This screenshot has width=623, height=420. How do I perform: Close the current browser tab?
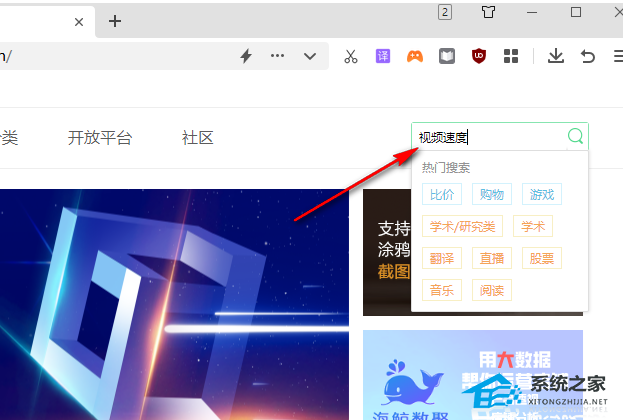[x=79, y=22]
